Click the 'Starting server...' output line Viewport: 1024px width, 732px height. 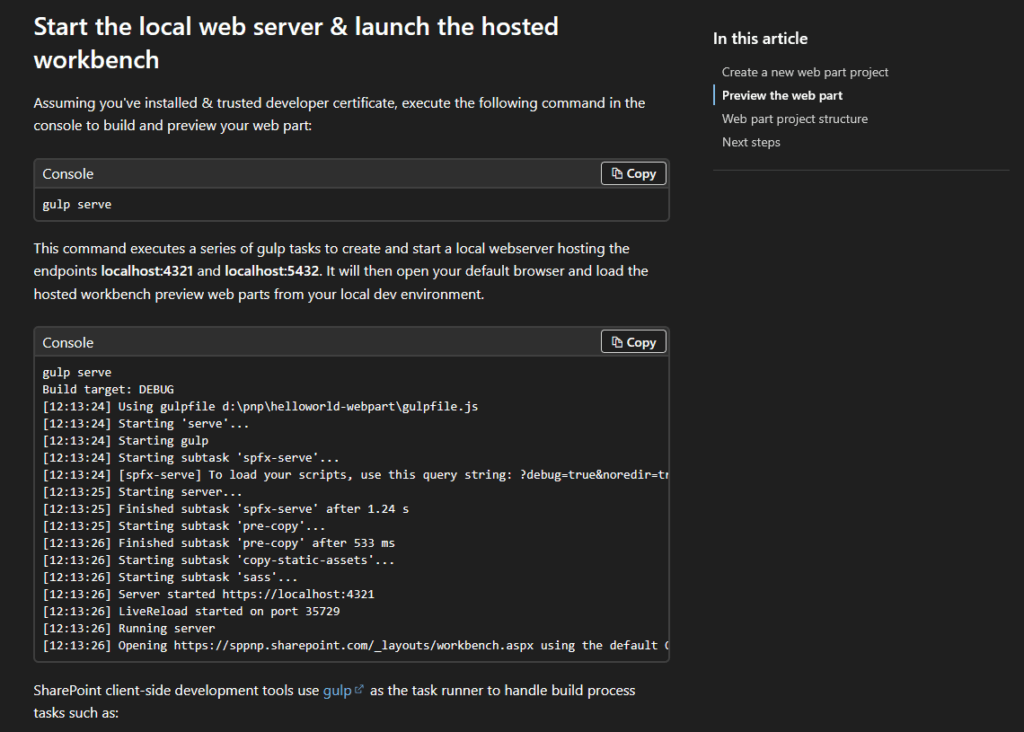click(142, 492)
